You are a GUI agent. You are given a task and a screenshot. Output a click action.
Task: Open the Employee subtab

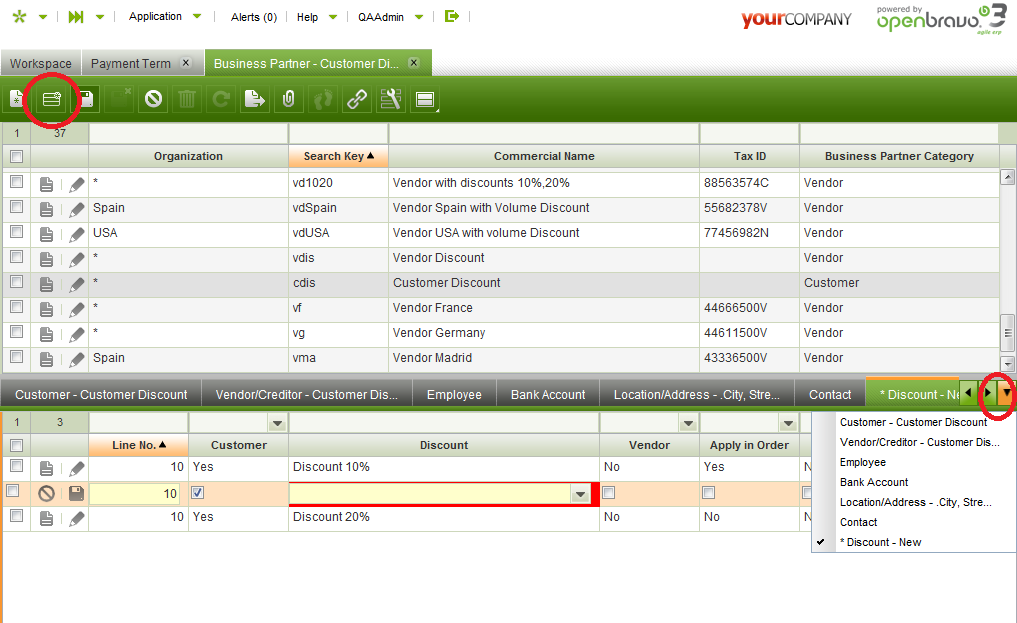tap(454, 394)
